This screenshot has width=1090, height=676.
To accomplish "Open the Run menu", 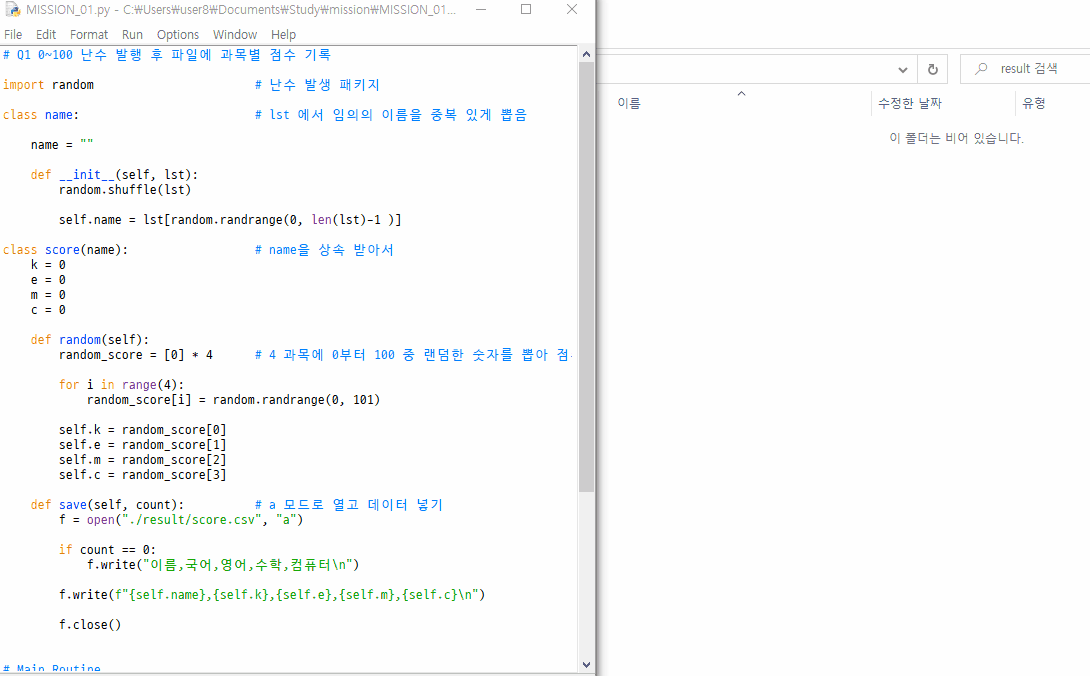I will [132, 34].
